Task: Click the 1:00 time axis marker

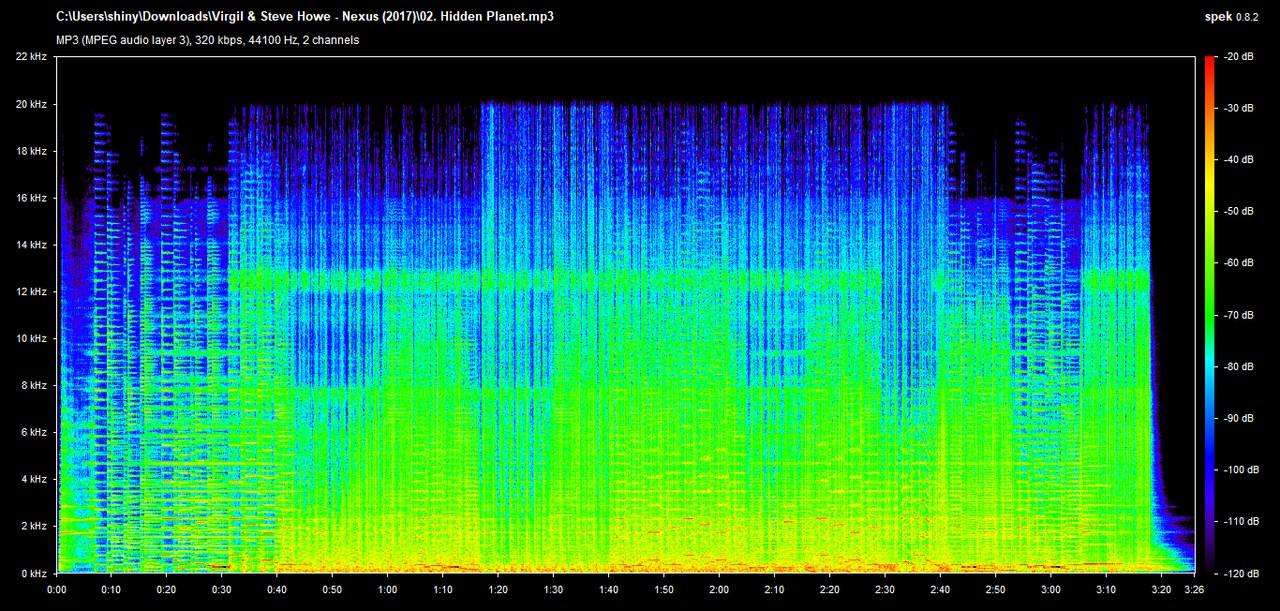Action: (388, 590)
